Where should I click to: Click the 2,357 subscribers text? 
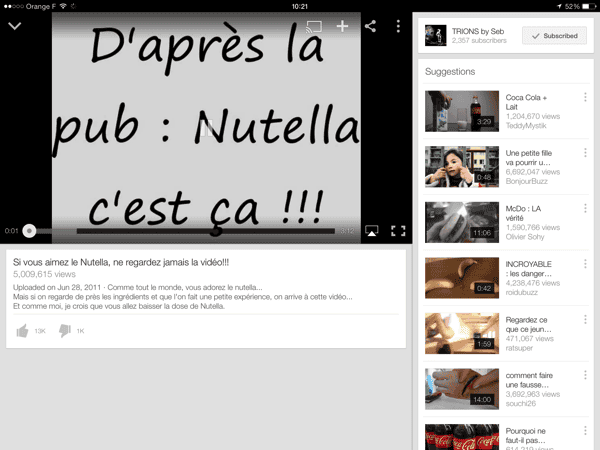coord(479,41)
